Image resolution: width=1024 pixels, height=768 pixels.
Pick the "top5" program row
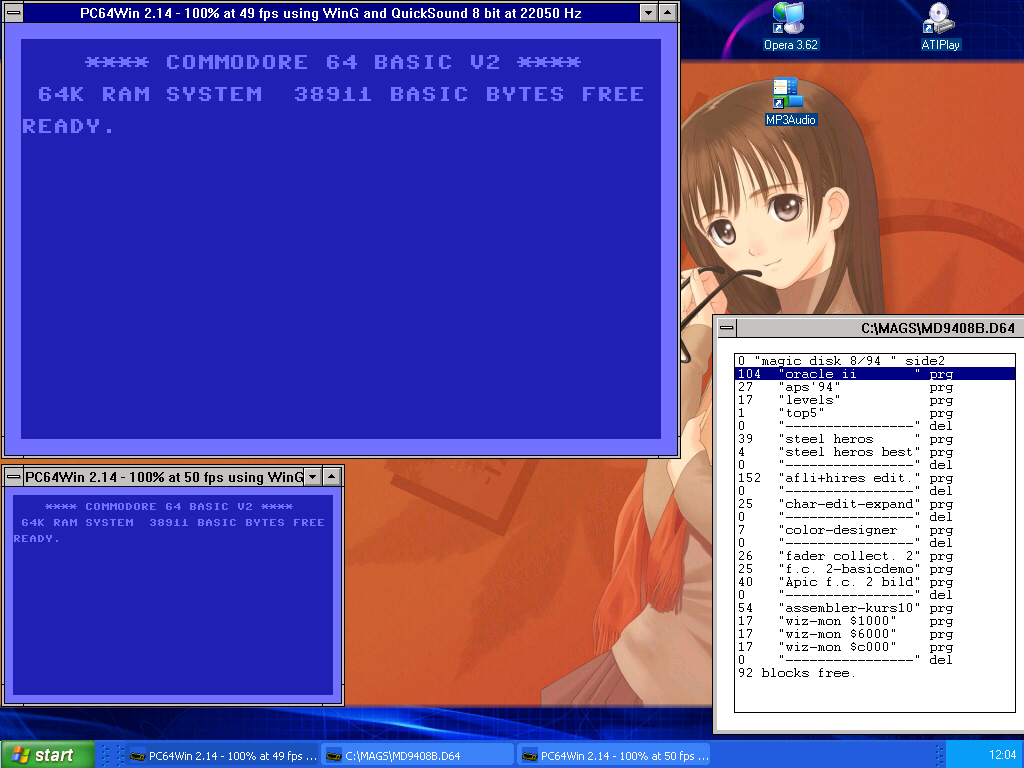pyautogui.click(x=875, y=413)
